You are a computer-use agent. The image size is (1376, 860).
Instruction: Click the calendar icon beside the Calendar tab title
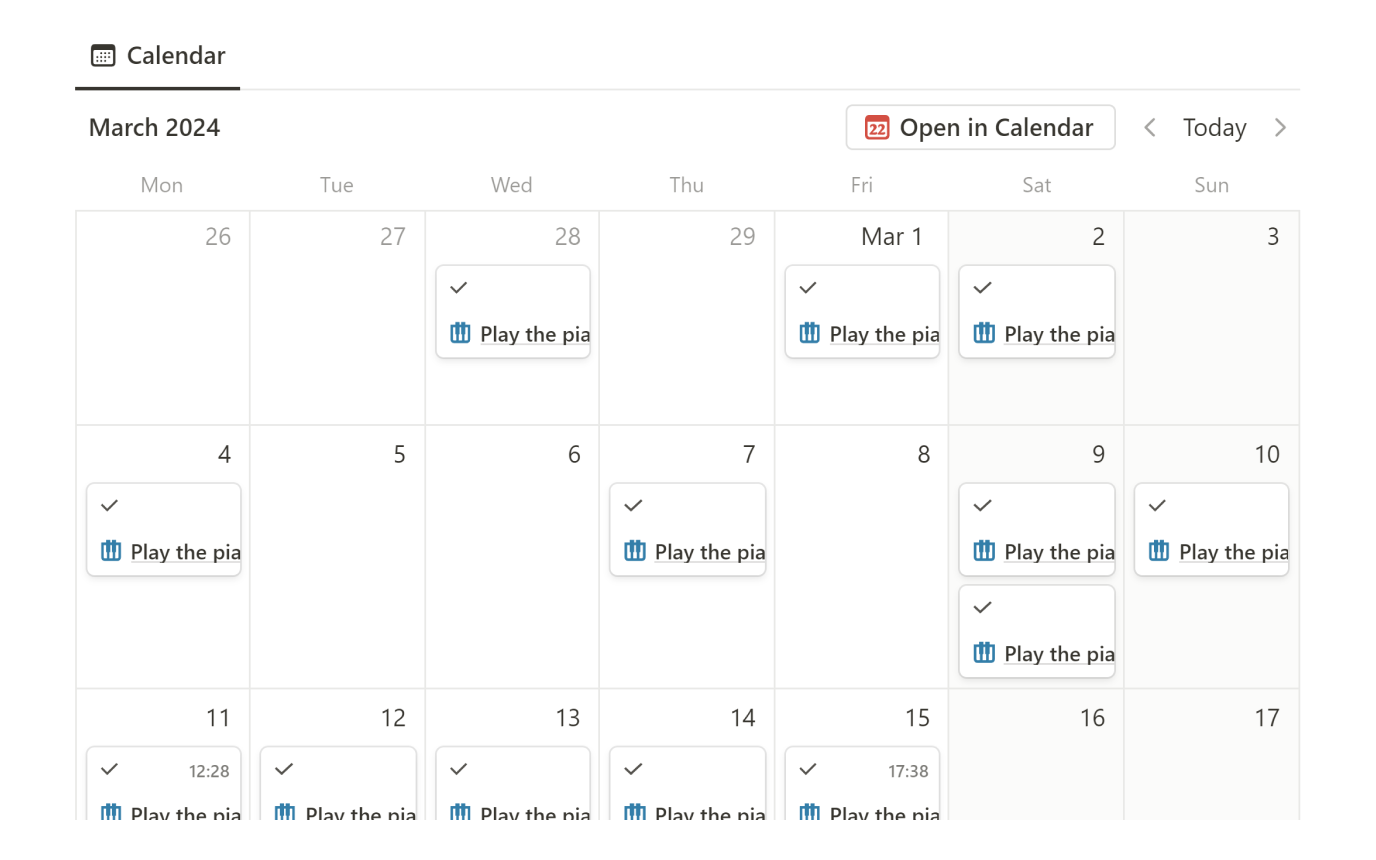pos(103,55)
